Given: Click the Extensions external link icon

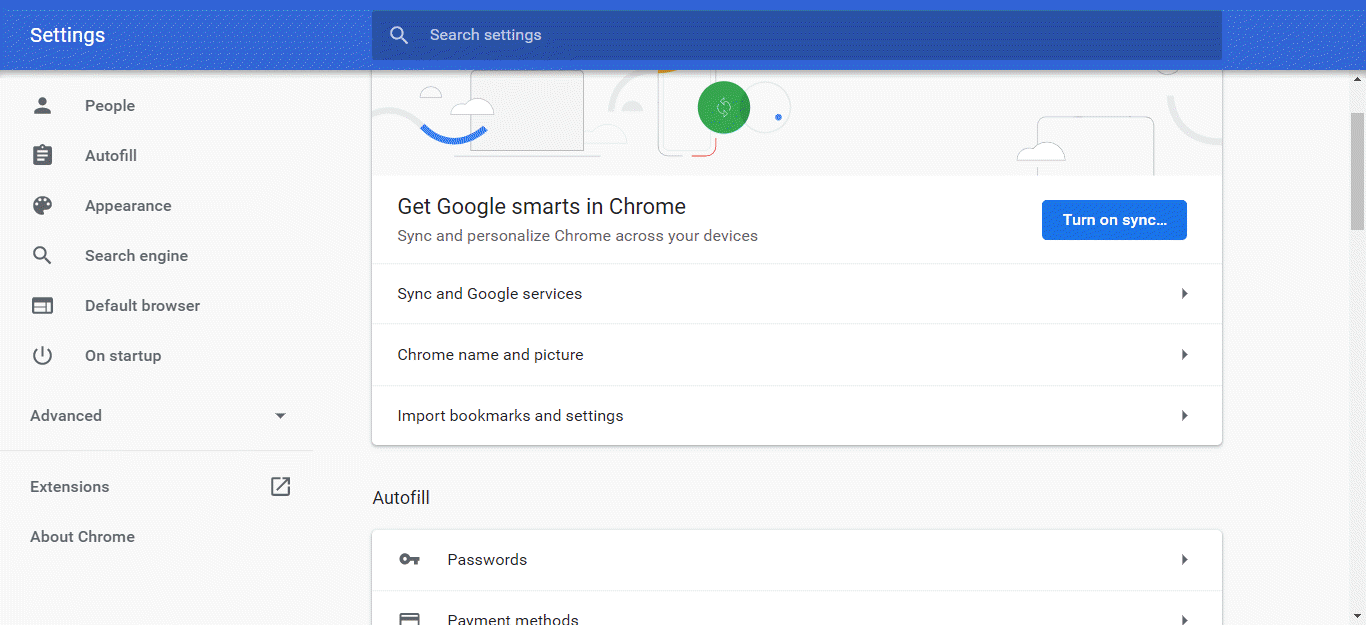Looking at the screenshot, I should coord(280,486).
